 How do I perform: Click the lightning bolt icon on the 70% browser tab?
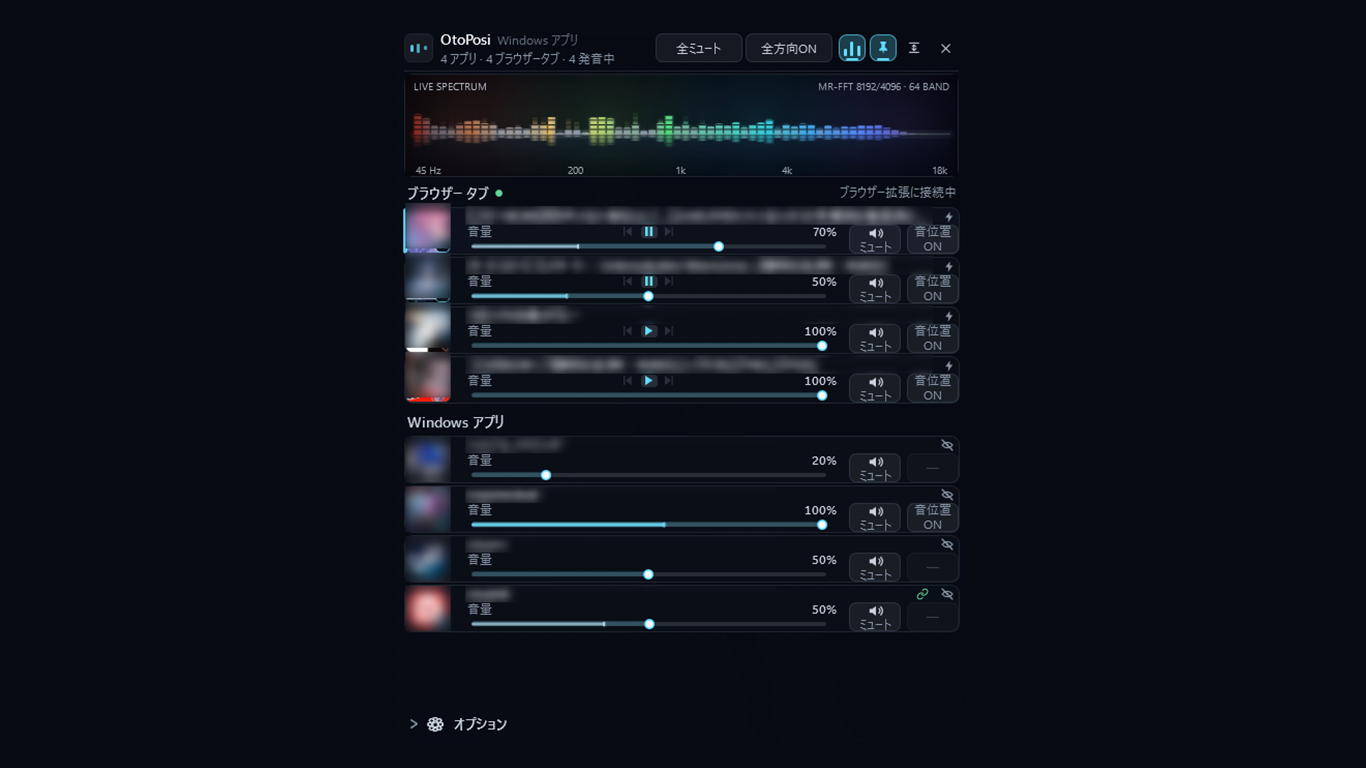(949, 217)
